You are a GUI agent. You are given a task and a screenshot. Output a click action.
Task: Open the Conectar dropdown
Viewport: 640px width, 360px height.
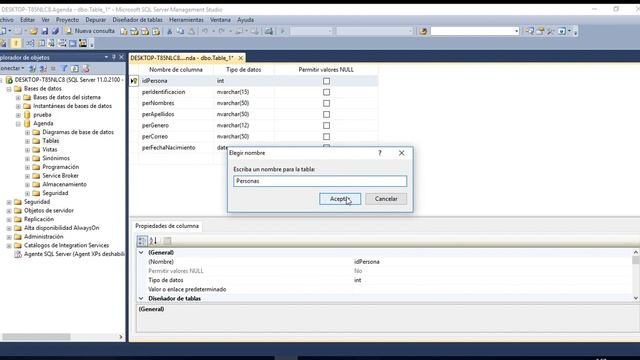pos(11,68)
